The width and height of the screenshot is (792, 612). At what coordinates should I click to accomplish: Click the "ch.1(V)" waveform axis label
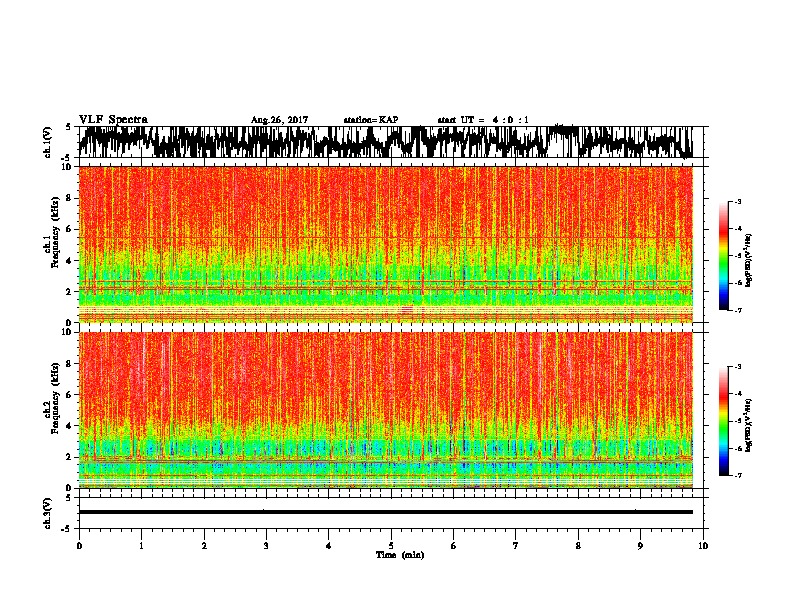pos(48,142)
